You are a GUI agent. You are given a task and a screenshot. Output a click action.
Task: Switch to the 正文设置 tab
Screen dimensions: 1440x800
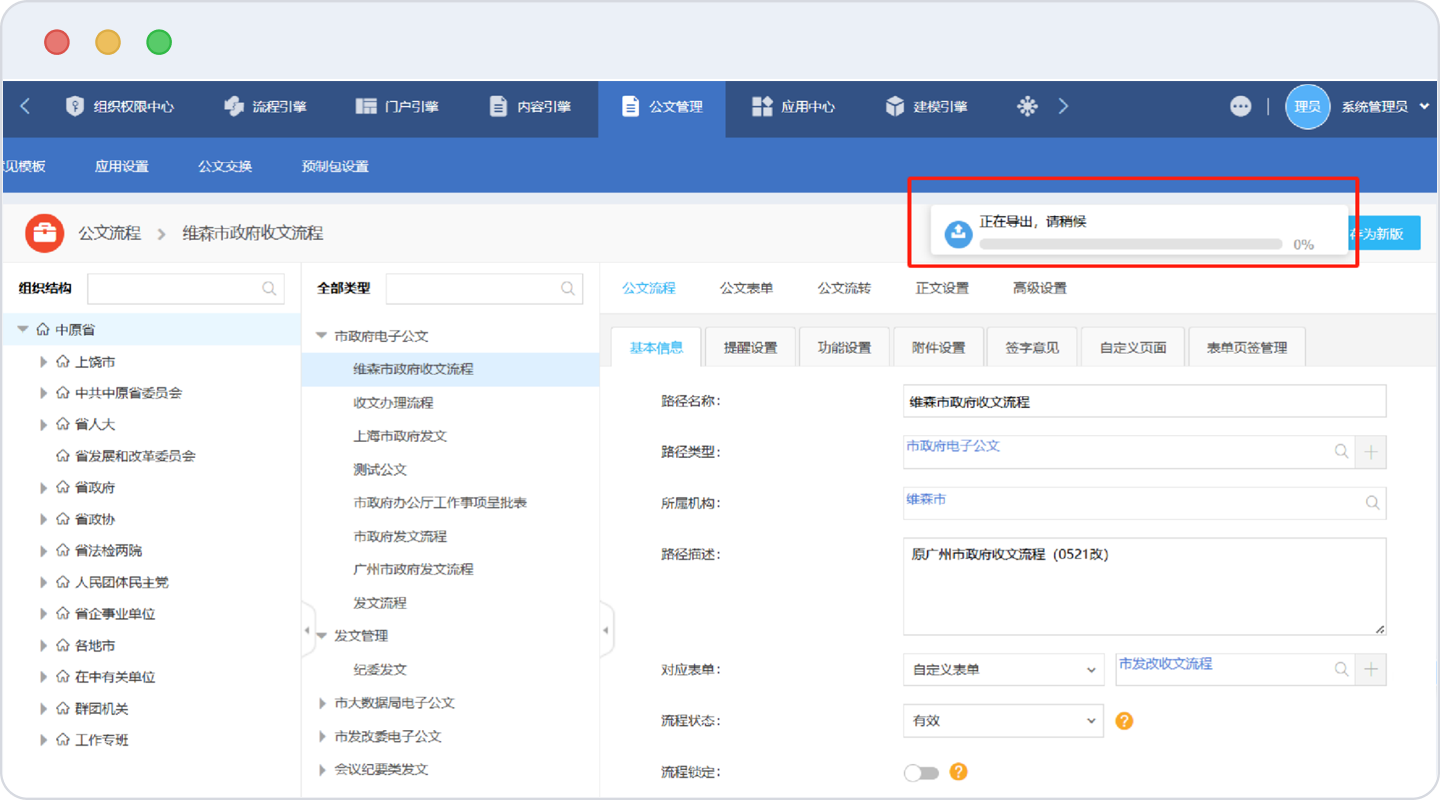[x=942, y=288]
